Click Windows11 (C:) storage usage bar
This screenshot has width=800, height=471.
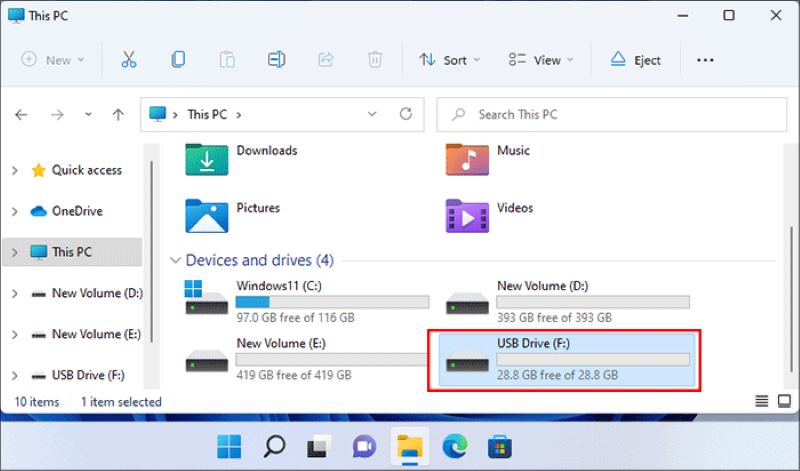(x=332, y=302)
